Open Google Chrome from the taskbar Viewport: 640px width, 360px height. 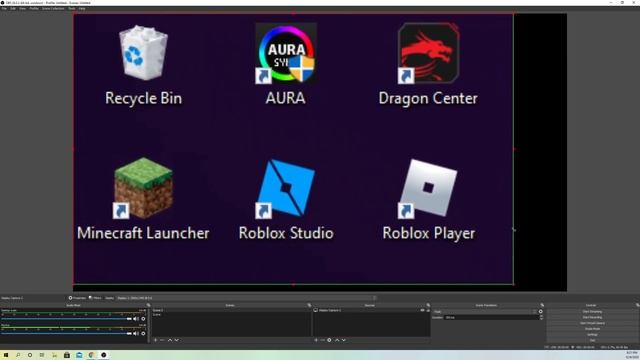point(91,355)
